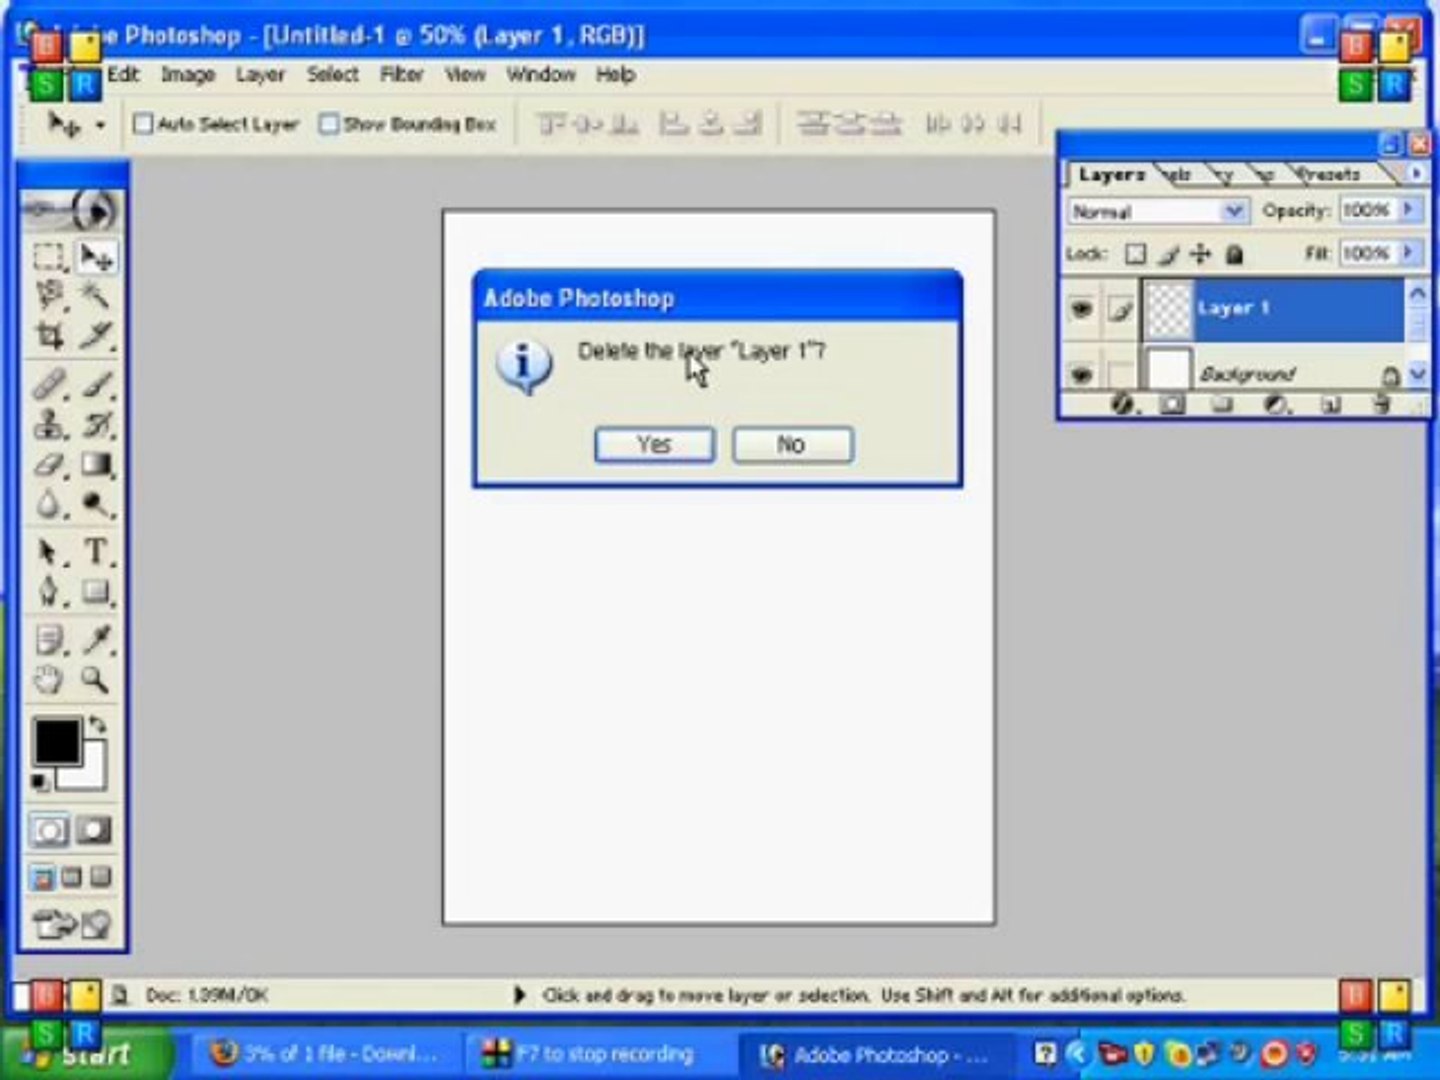Open the Edit menu
Image resolution: width=1440 pixels, height=1080 pixels.
[x=123, y=74]
